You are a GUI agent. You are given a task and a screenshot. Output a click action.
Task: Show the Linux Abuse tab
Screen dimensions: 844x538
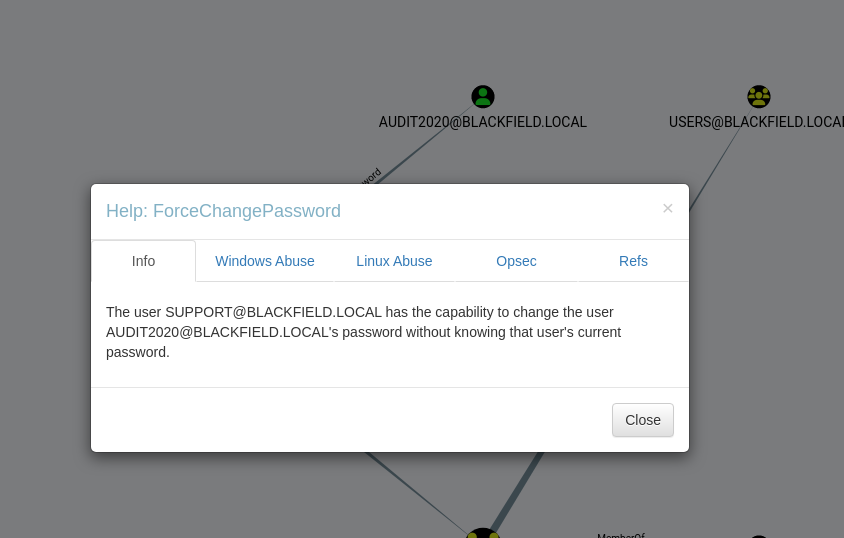tap(394, 261)
